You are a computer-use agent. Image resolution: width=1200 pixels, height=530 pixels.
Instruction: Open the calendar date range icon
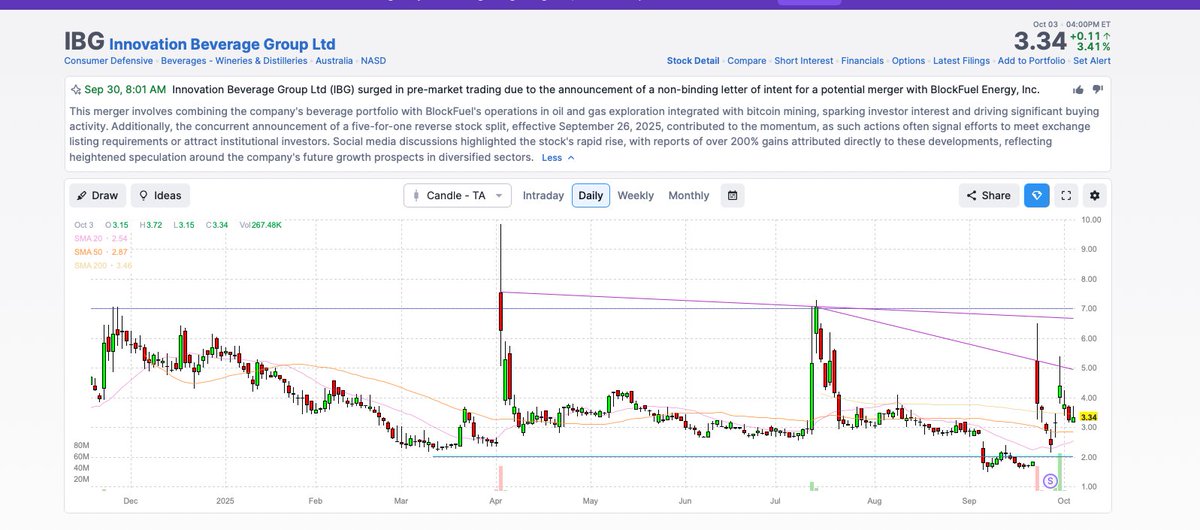733,195
